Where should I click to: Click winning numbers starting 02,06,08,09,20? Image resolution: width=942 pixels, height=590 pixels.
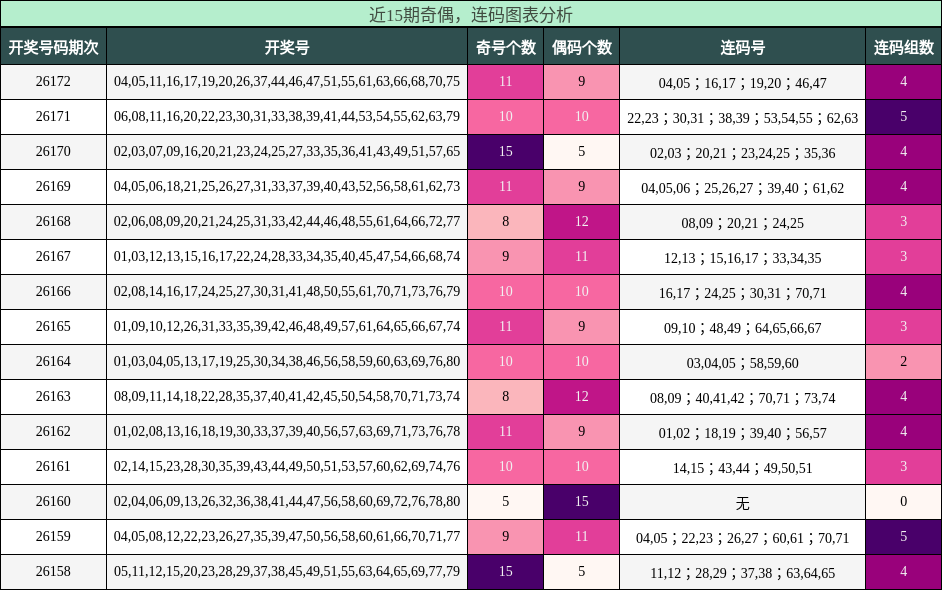[x=287, y=222]
